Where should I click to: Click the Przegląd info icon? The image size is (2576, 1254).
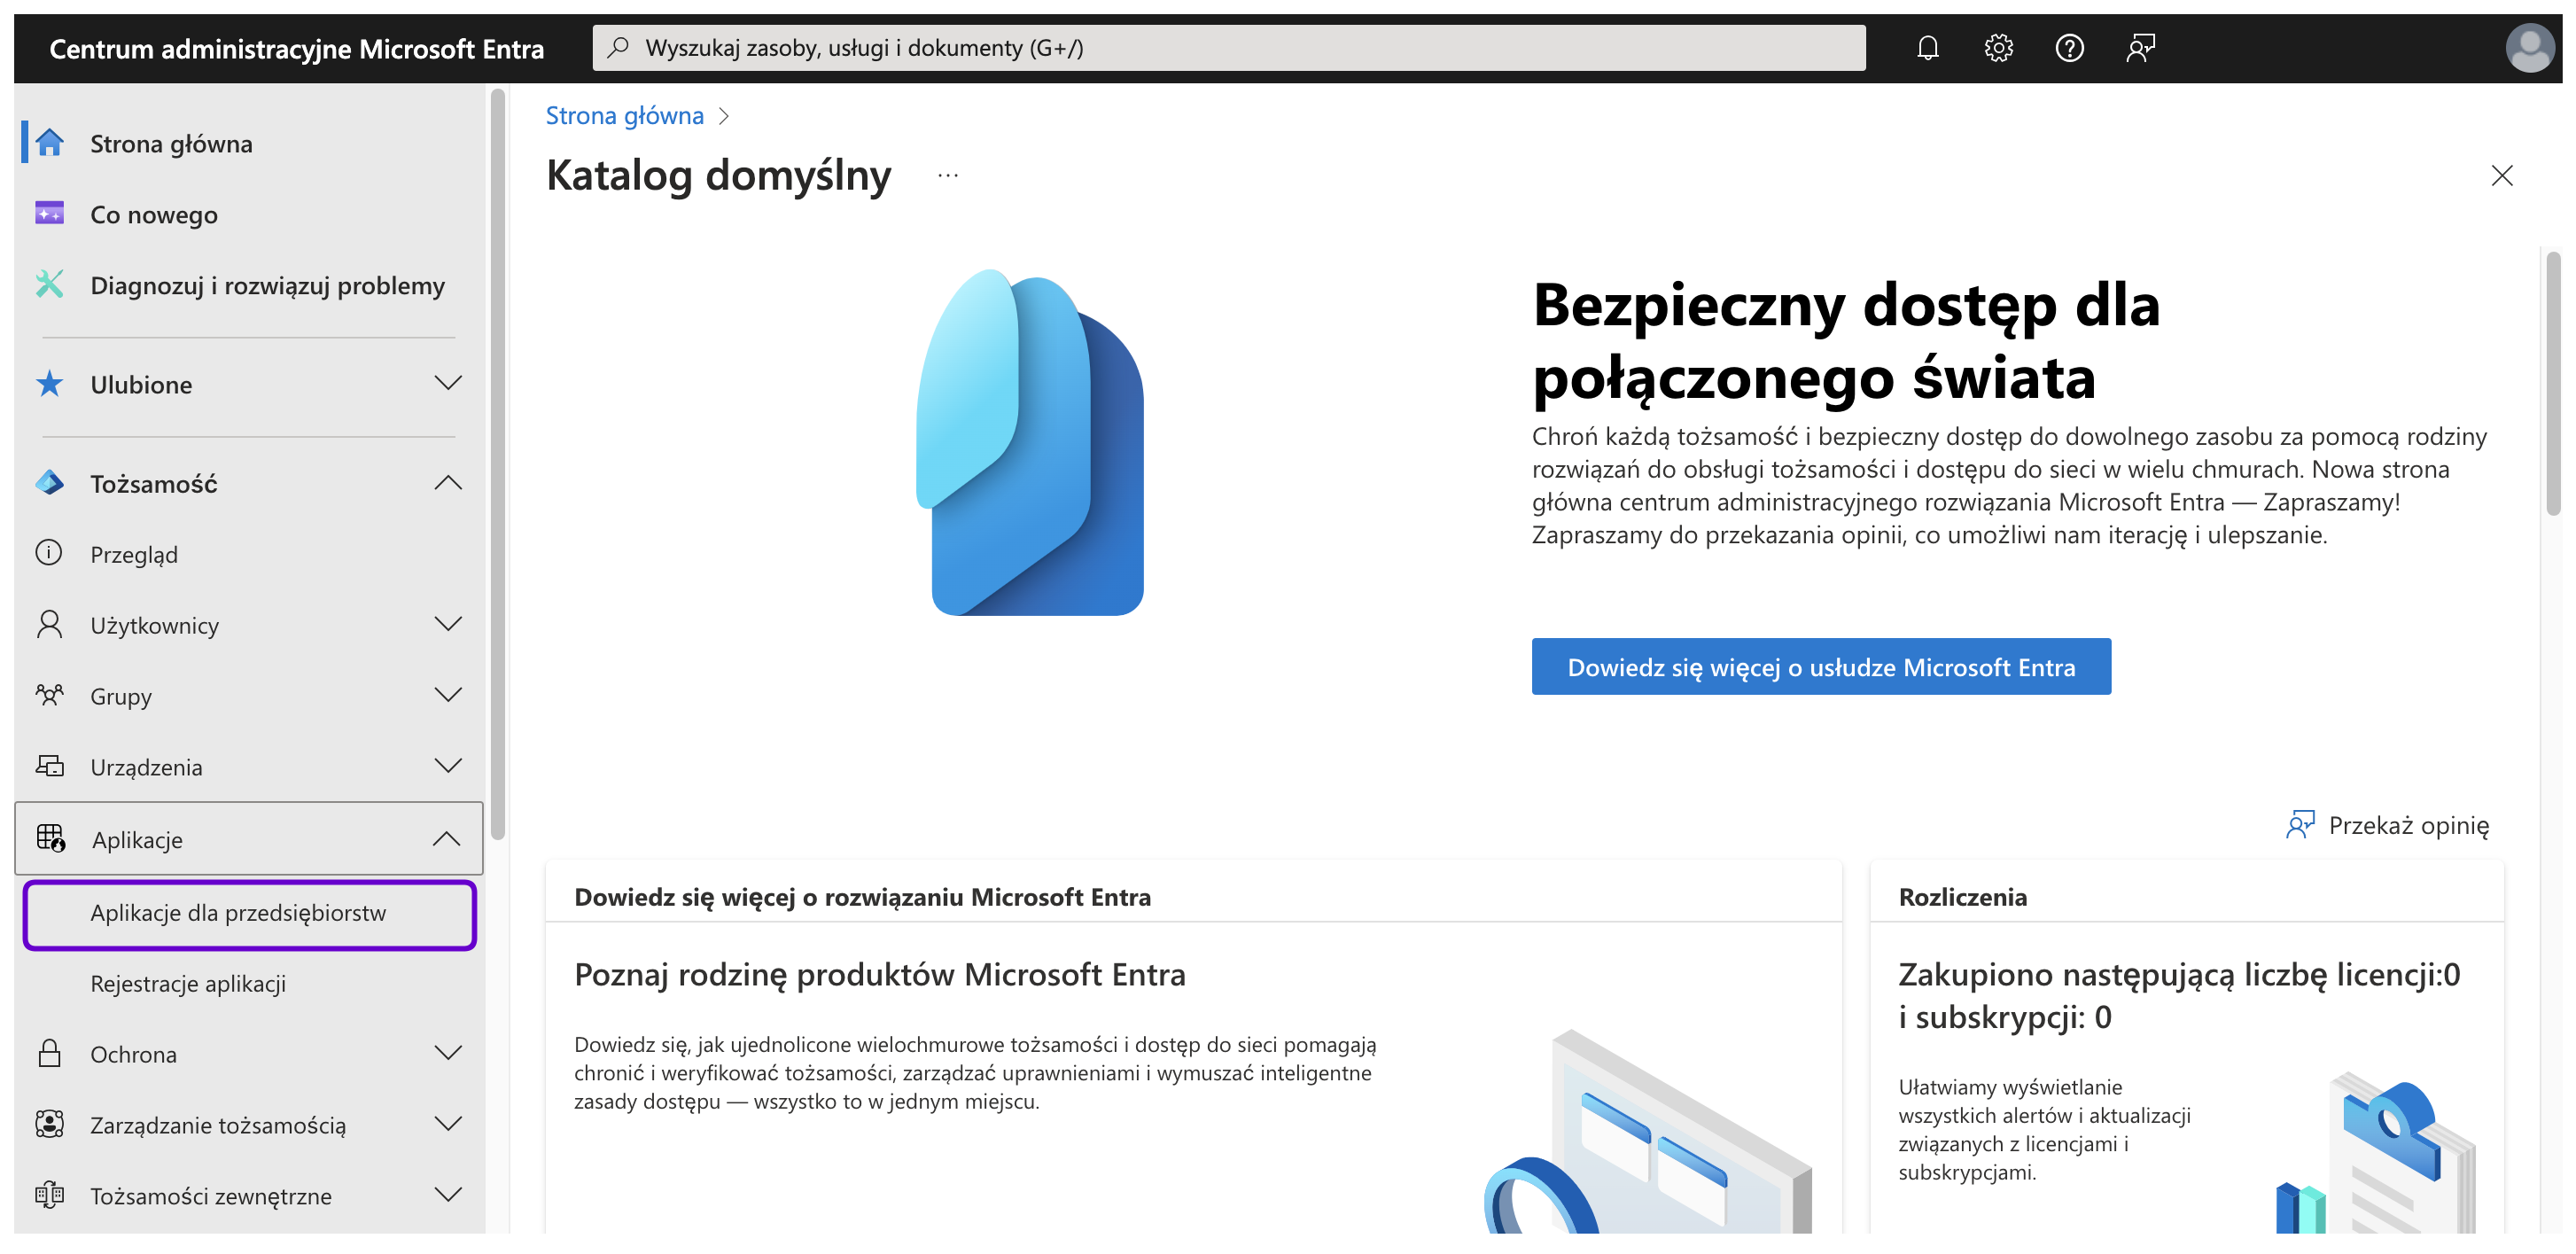tap(49, 553)
